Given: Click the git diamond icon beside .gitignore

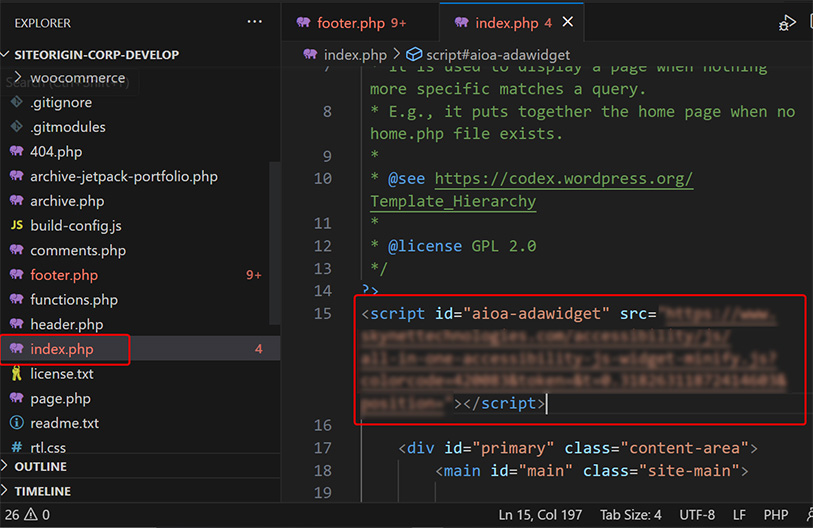Looking at the screenshot, I should 17,102.
